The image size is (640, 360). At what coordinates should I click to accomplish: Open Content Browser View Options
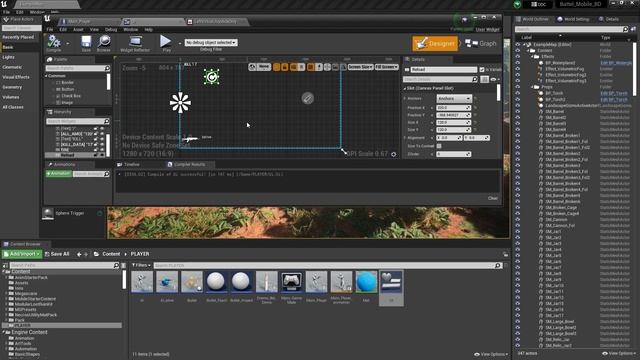pos(491,354)
